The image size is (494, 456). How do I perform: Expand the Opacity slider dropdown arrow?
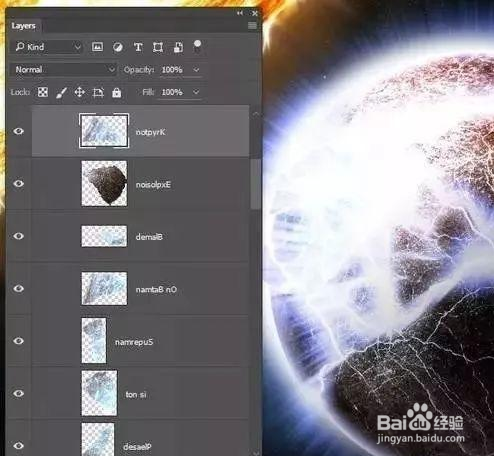coord(196,70)
